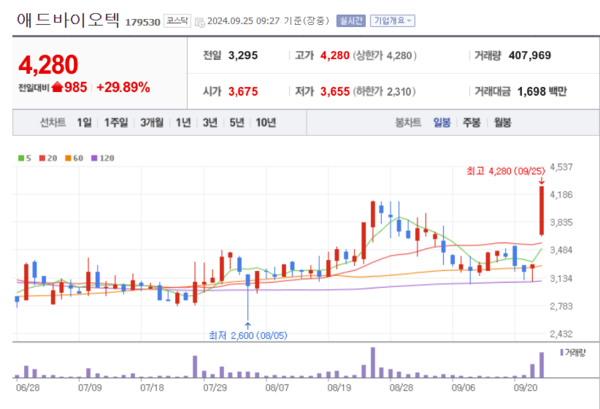This screenshot has height=409, width=600.
Task: Click the stock code 179530
Action: tap(143, 22)
